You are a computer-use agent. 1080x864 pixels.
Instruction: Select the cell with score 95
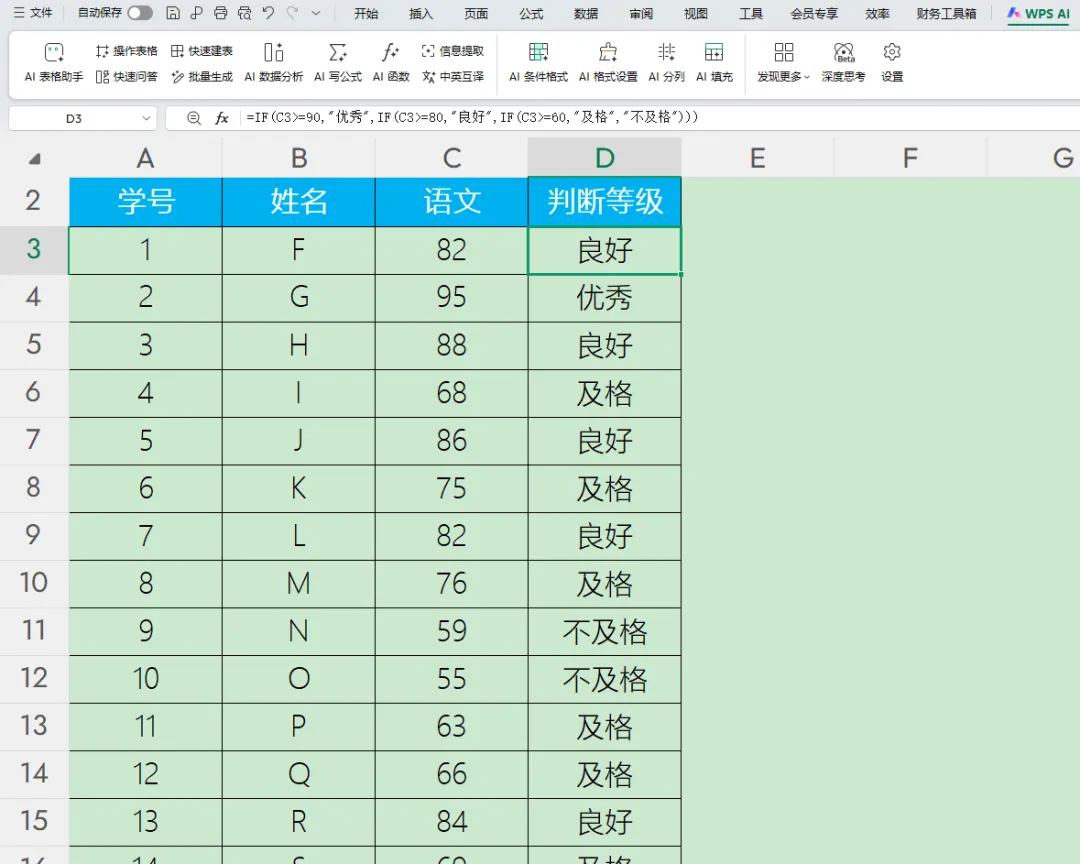(452, 298)
